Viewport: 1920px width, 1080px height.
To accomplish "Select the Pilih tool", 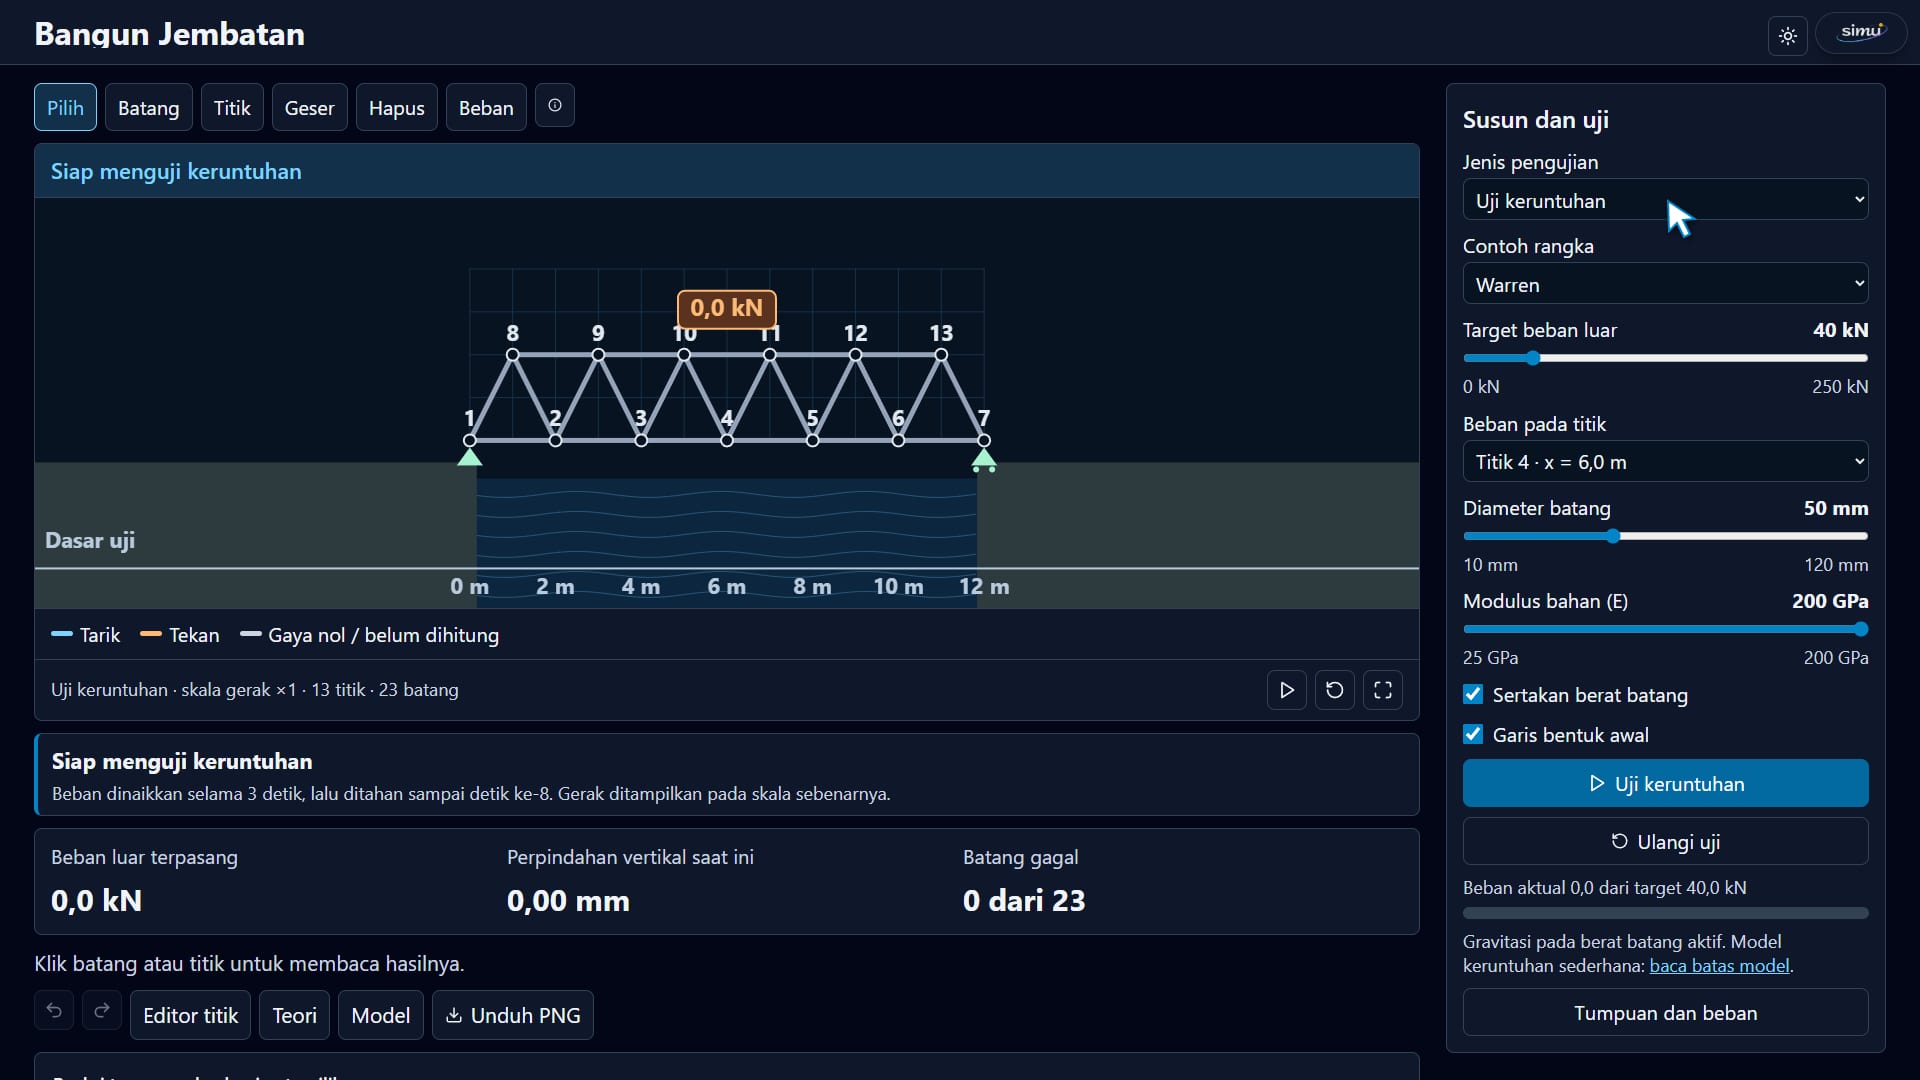I will (x=66, y=107).
